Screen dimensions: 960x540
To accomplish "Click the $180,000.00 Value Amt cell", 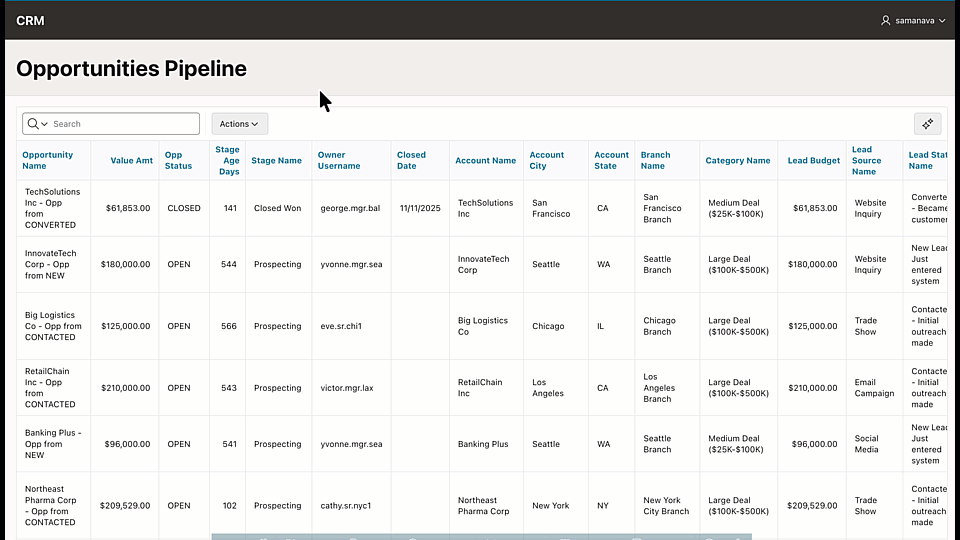I will (x=126, y=264).
